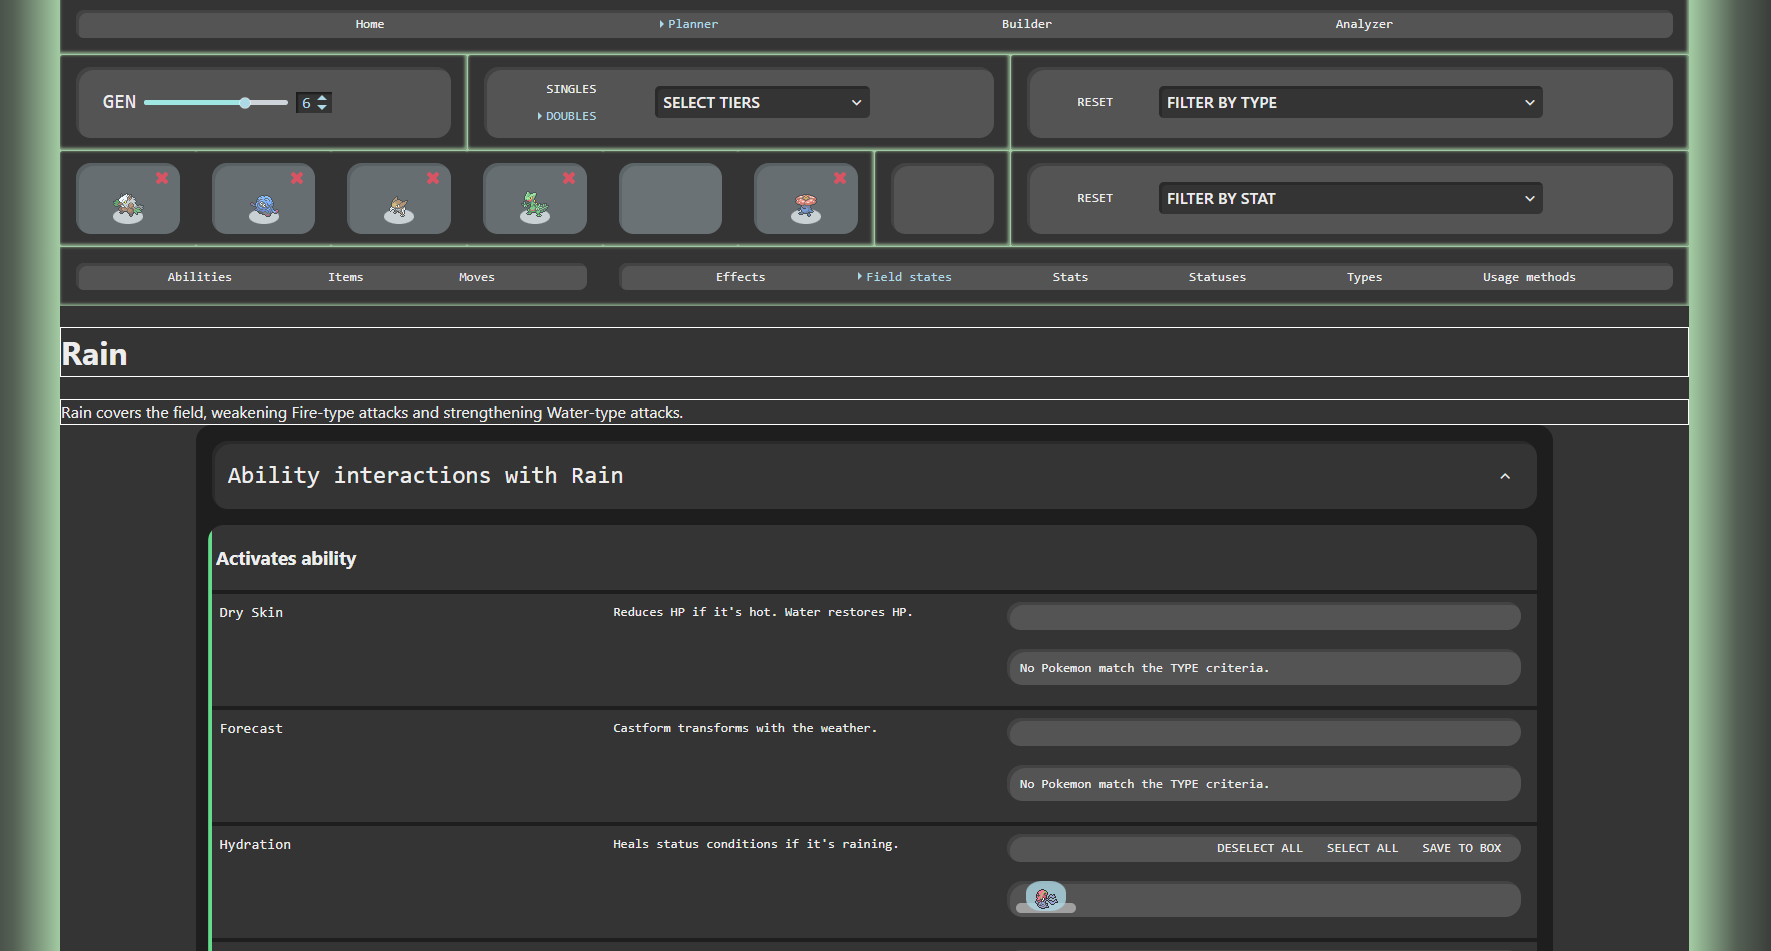Click the empty box beside the team
The image size is (1771, 951).
(943, 198)
